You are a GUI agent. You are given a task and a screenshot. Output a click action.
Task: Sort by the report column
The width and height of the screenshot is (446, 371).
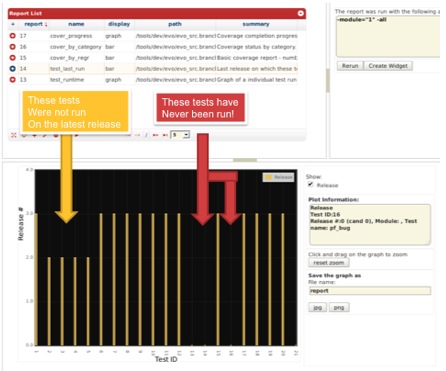coord(35,24)
